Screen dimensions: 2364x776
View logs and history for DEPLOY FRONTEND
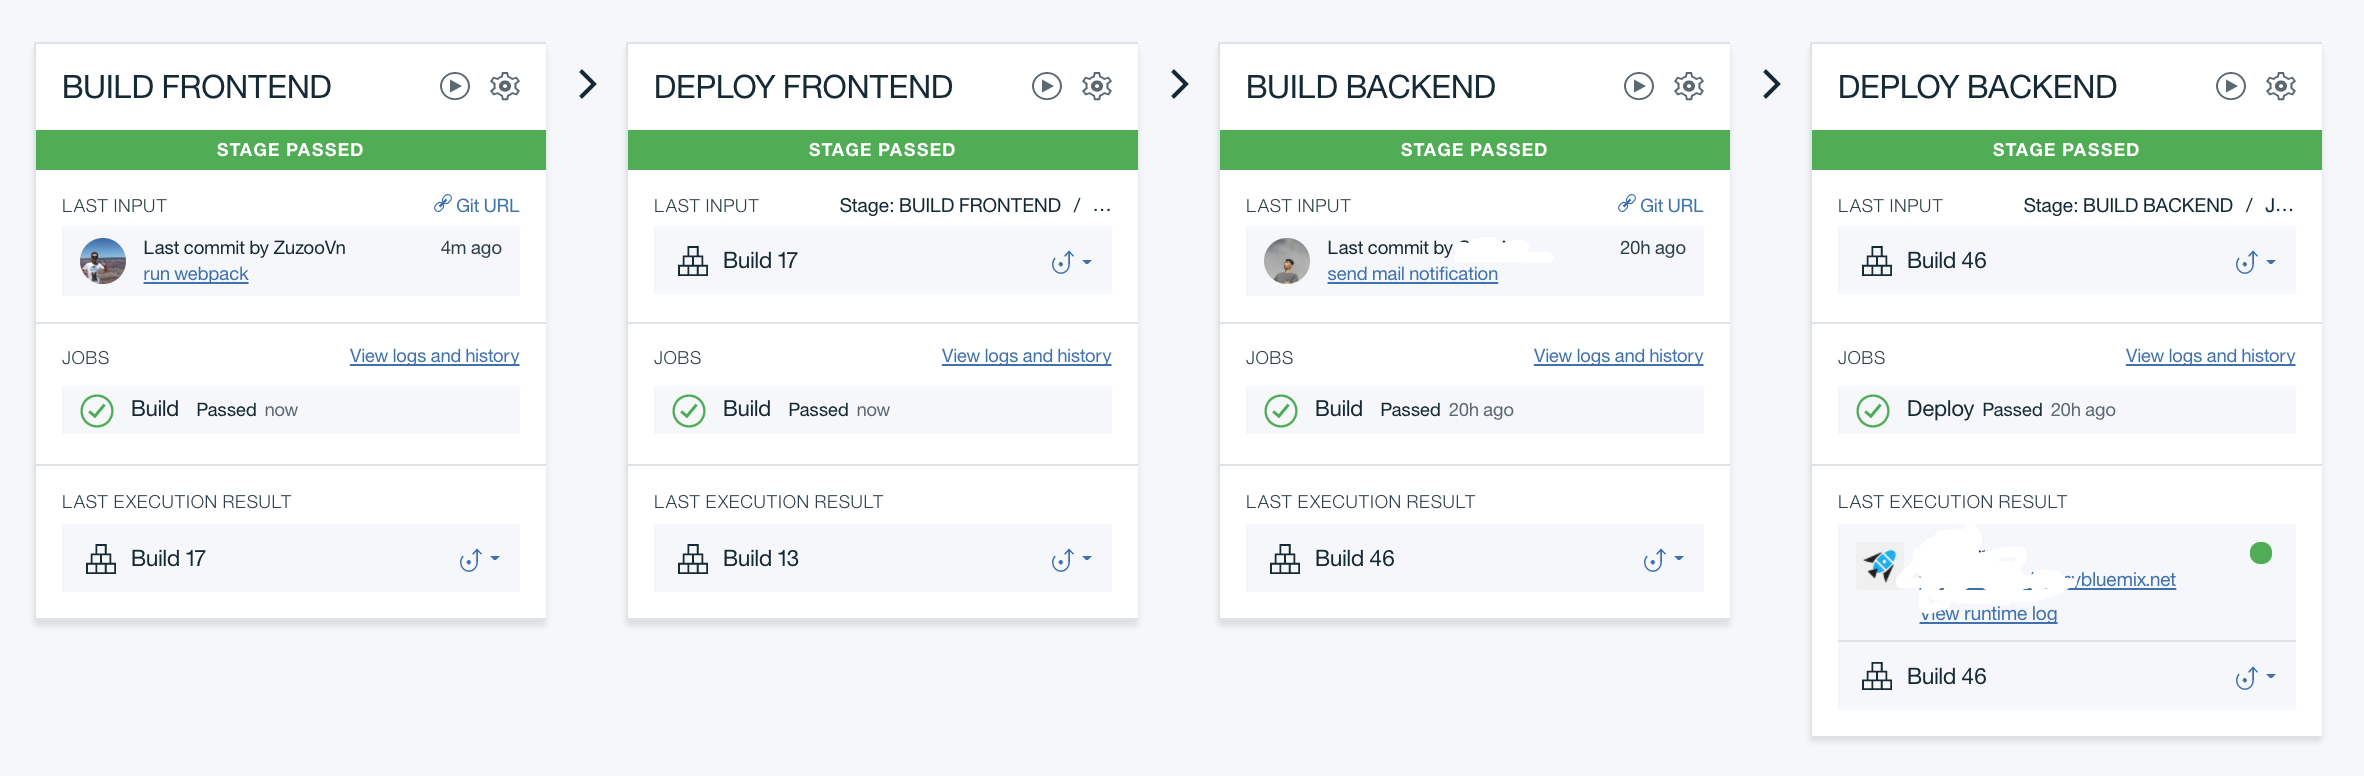point(1026,356)
